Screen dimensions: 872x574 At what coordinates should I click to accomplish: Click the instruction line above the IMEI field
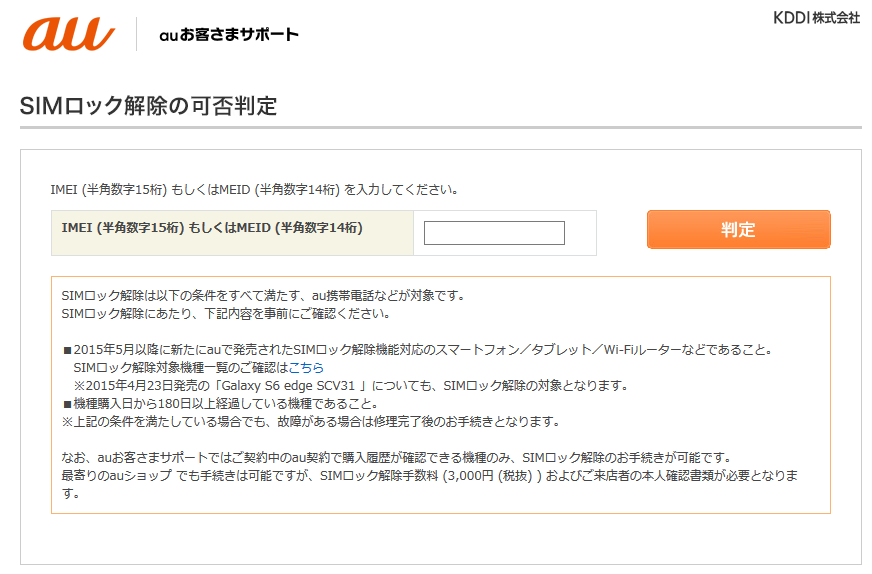click(255, 190)
